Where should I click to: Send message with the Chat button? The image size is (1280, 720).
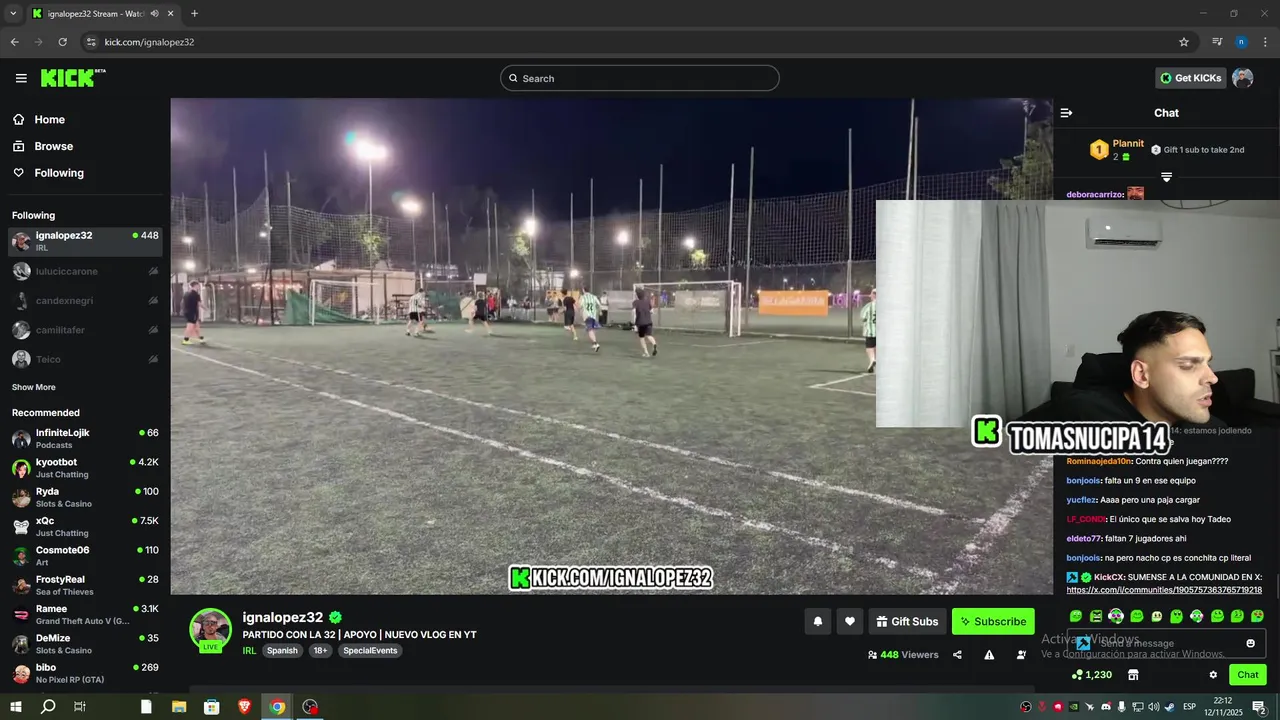tap(1248, 675)
